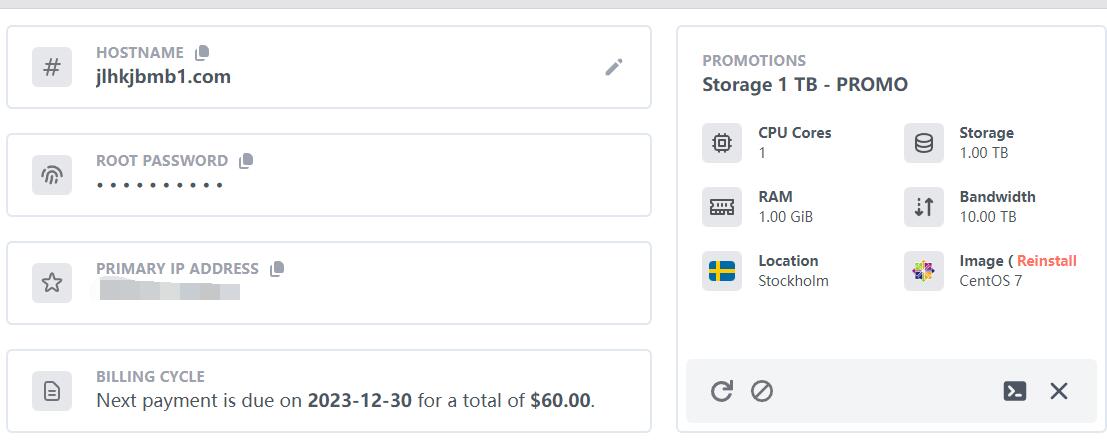Click the hash icon beside hostname

click(x=52, y=67)
